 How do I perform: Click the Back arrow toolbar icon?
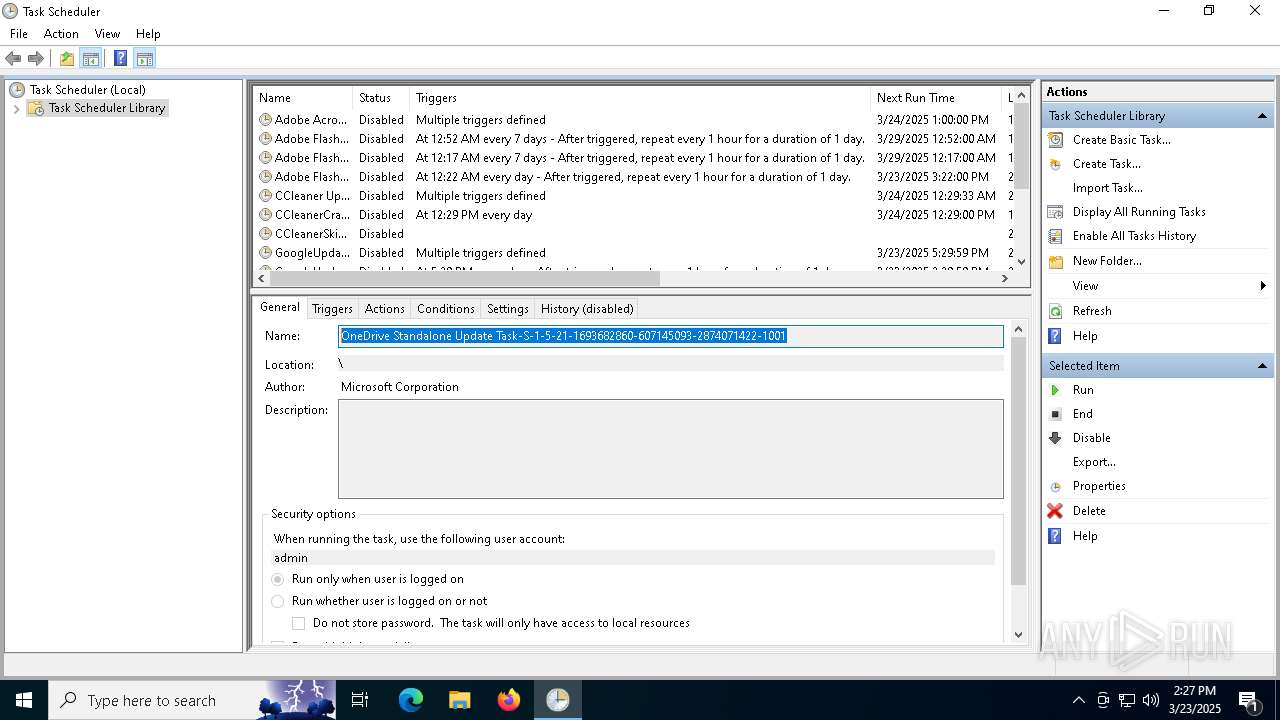point(13,58)
